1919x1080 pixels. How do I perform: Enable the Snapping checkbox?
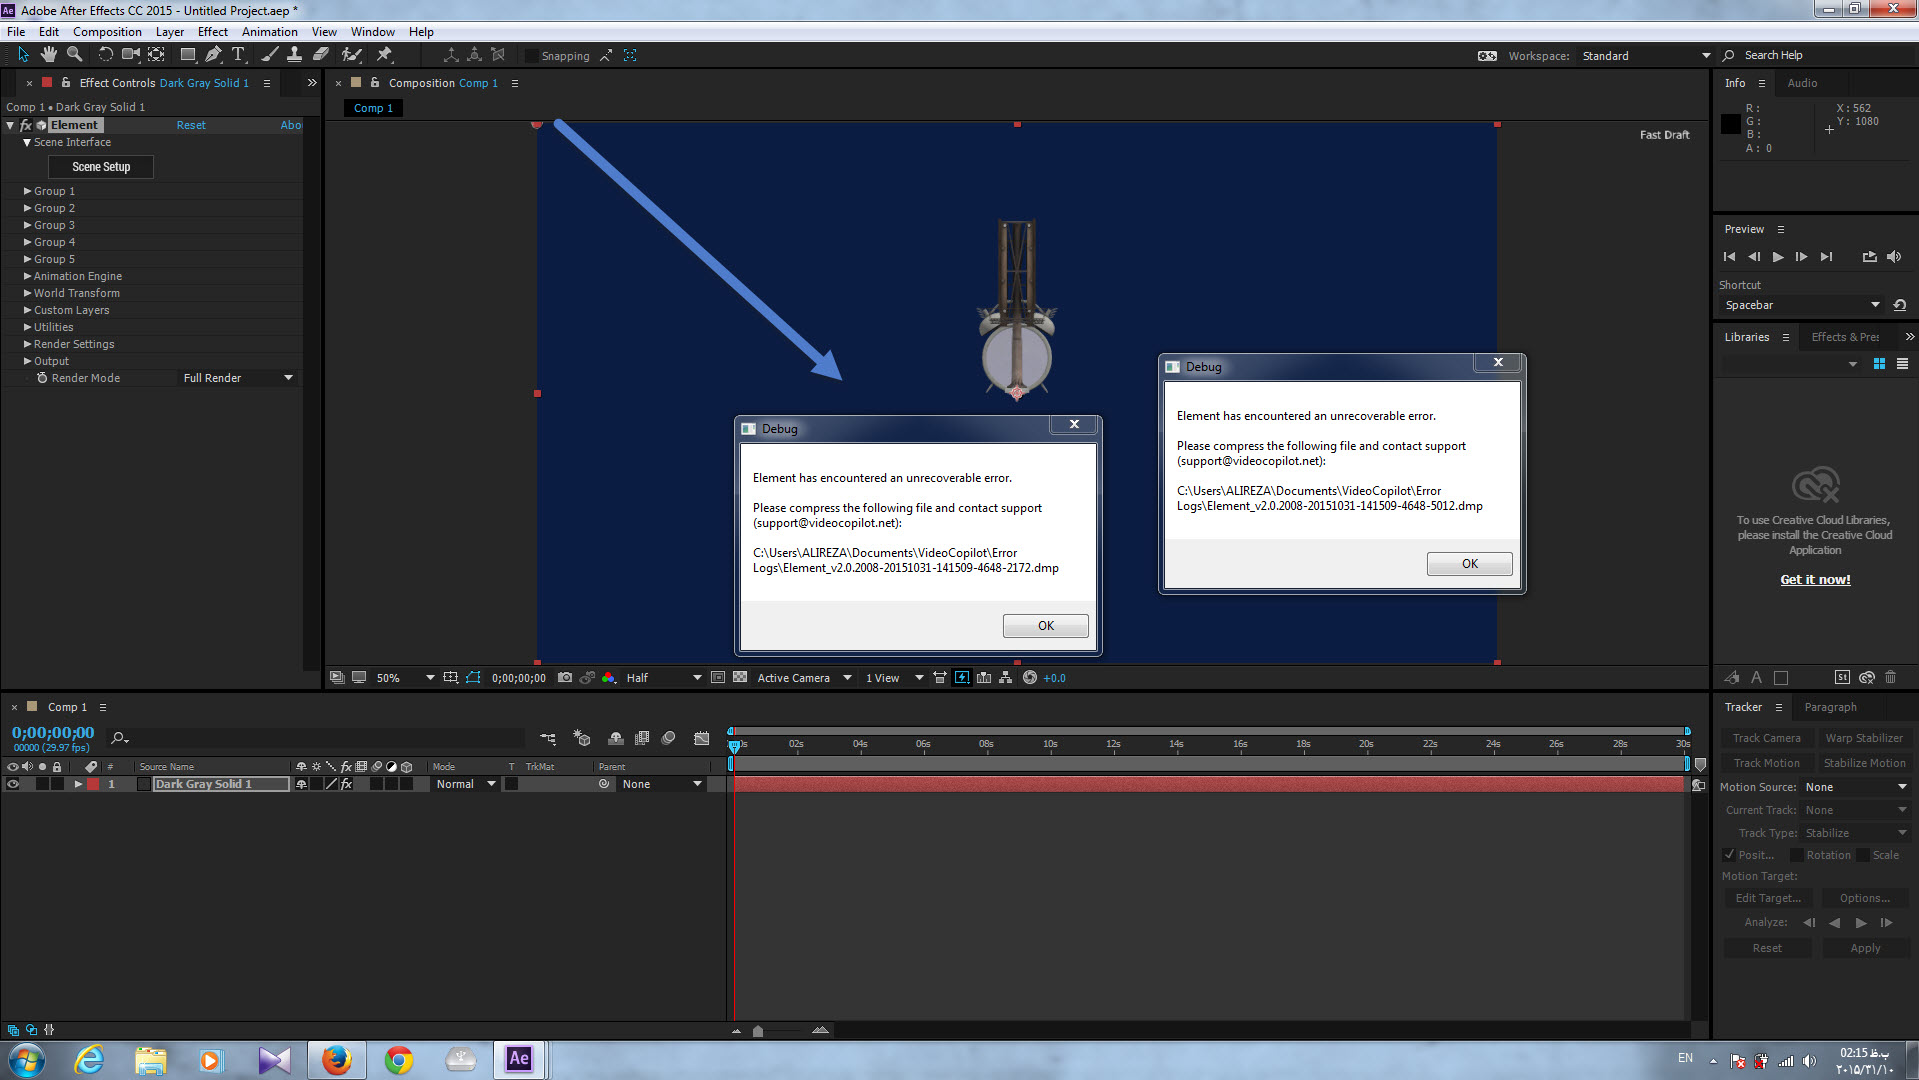click(x=532, y=56)
